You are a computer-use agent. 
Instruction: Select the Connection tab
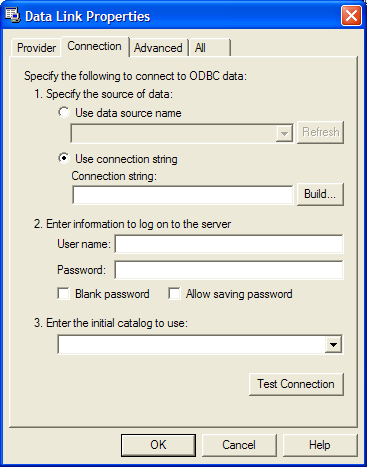pos(94,46)
